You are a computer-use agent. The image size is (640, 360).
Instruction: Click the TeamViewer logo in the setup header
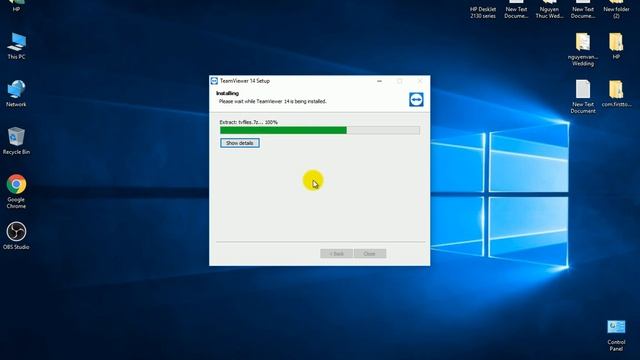[416, 100]
